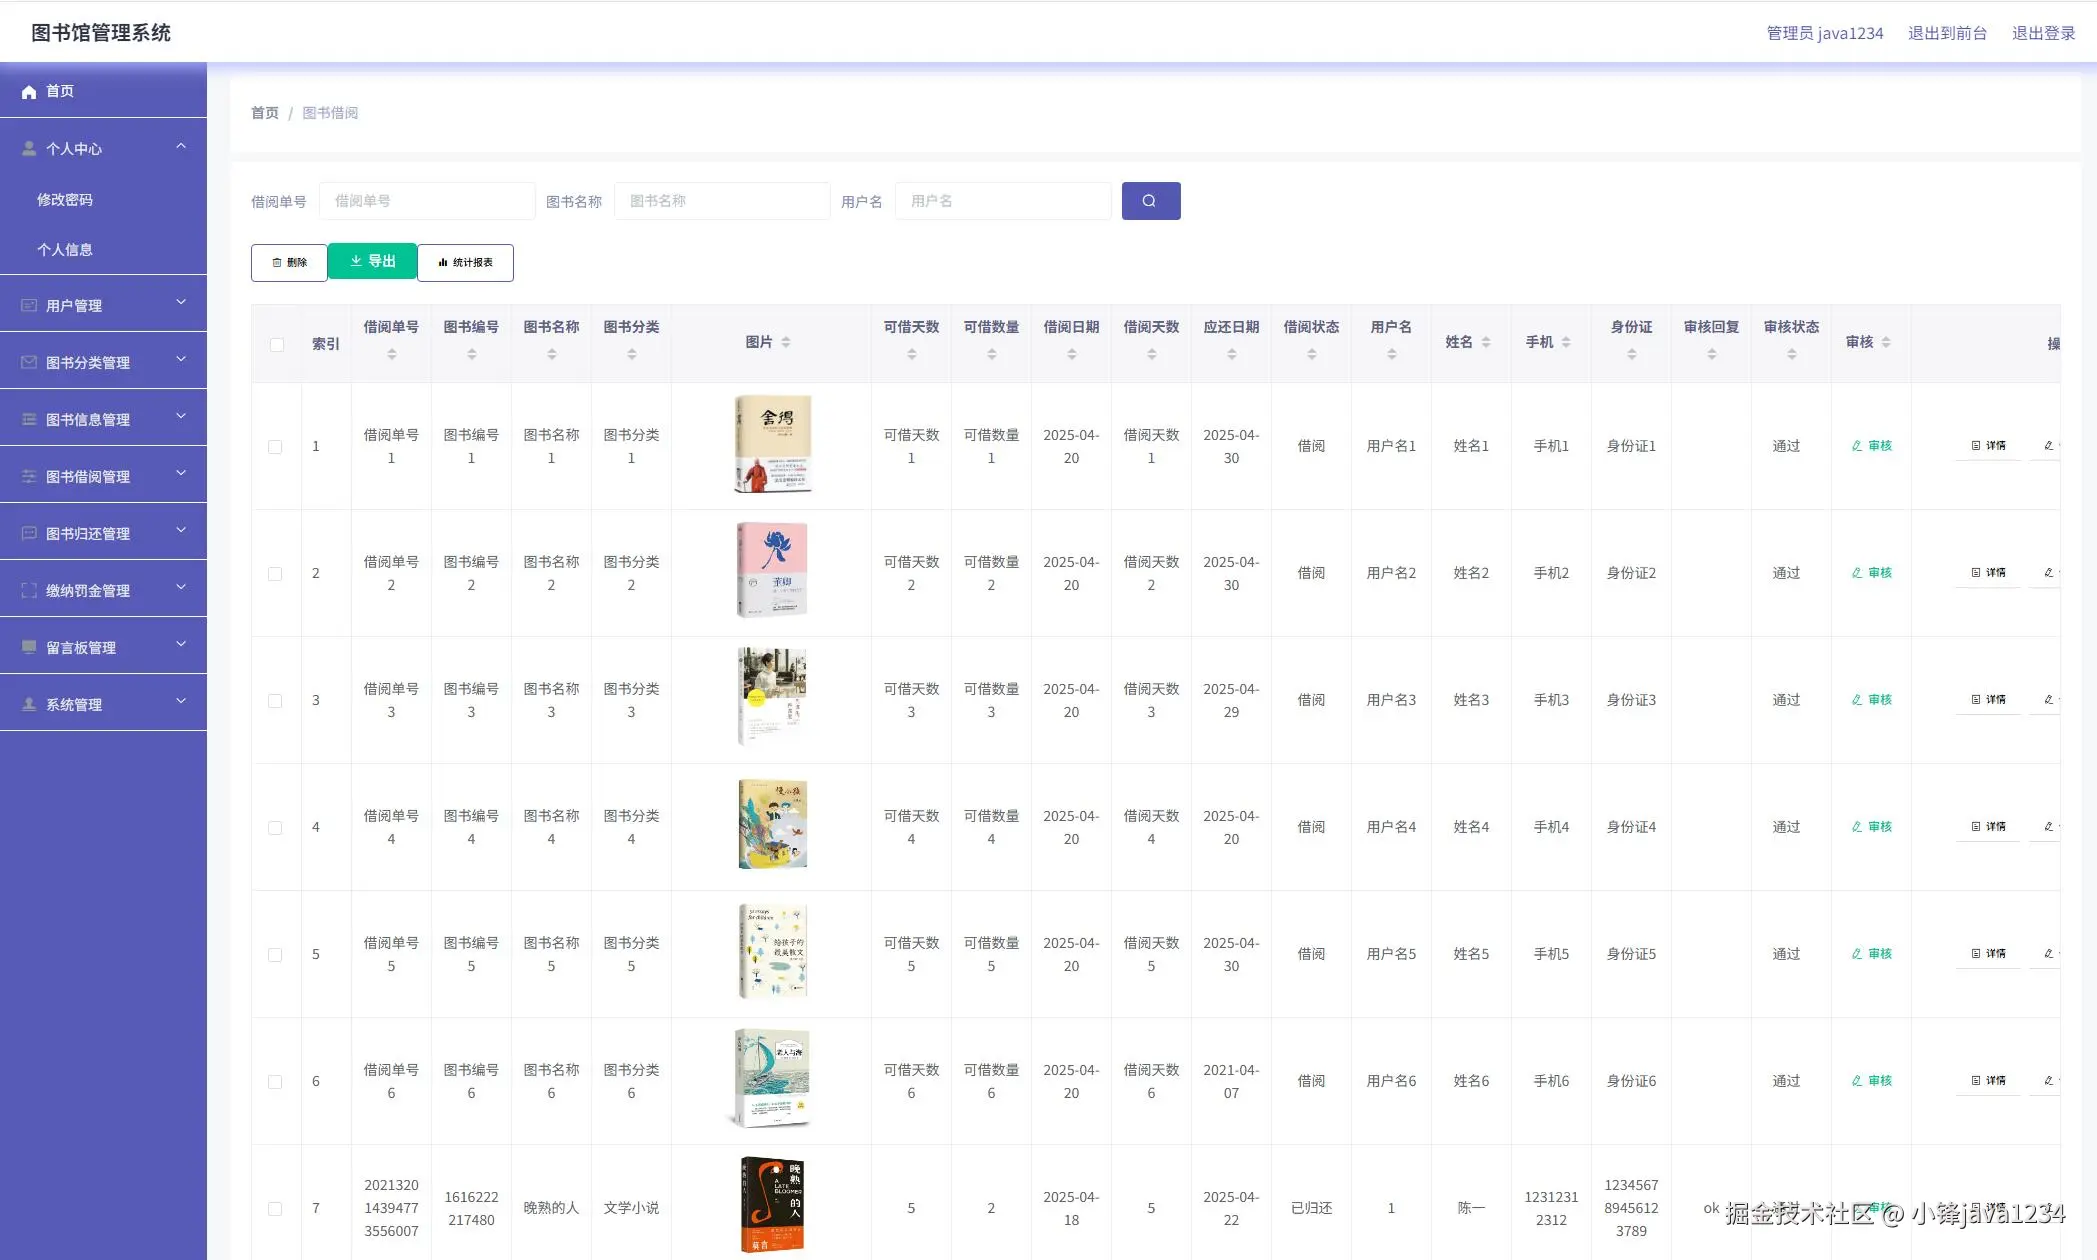Click sort arrows on 手机 column header
Viewport: 2097px width, 1260px height.
(1566, 342)
